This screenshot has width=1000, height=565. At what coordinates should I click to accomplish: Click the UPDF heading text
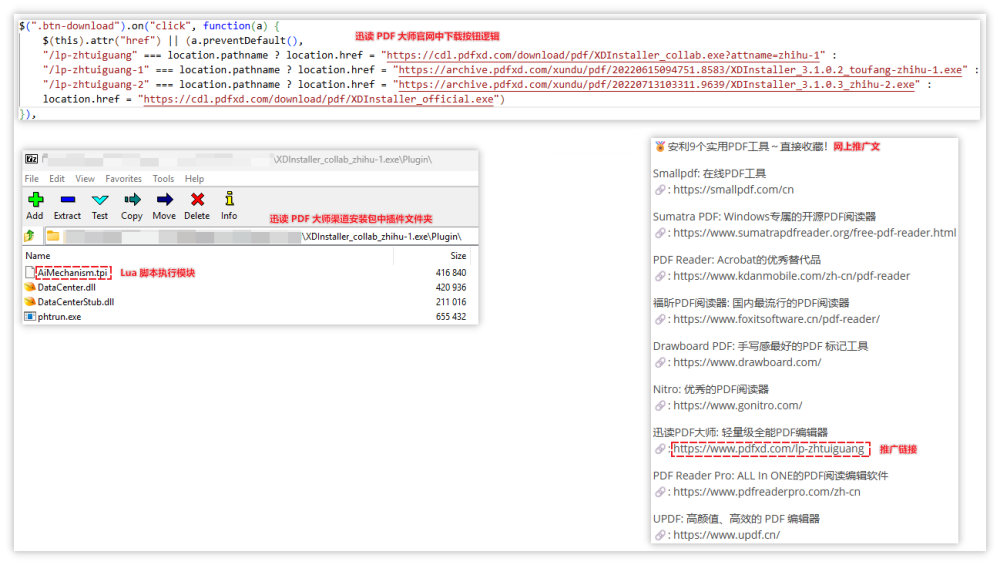[x=736, y=519]
